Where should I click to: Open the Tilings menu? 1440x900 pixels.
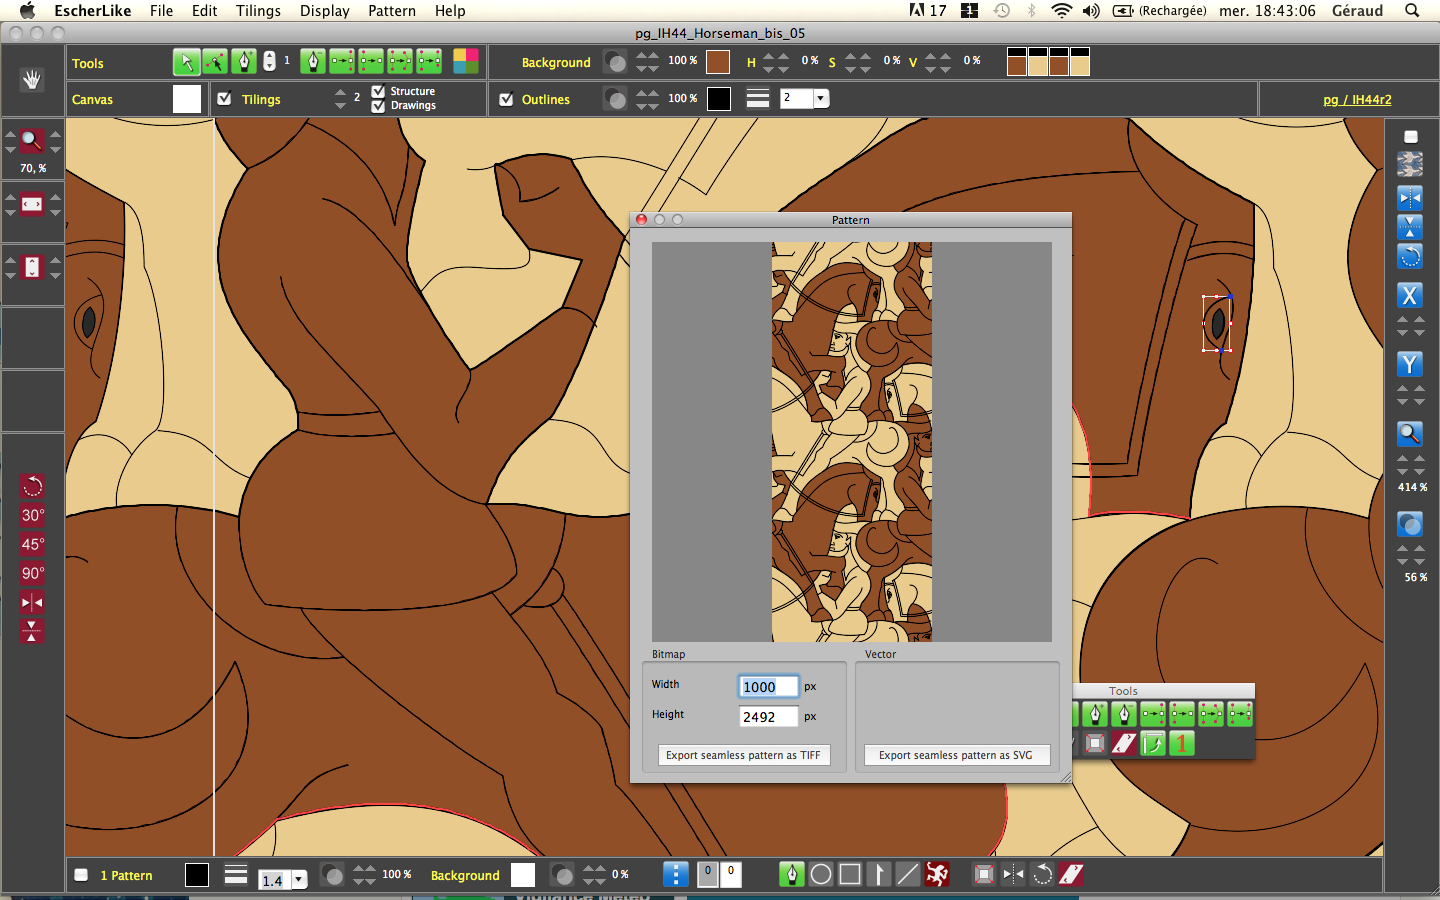258,11
